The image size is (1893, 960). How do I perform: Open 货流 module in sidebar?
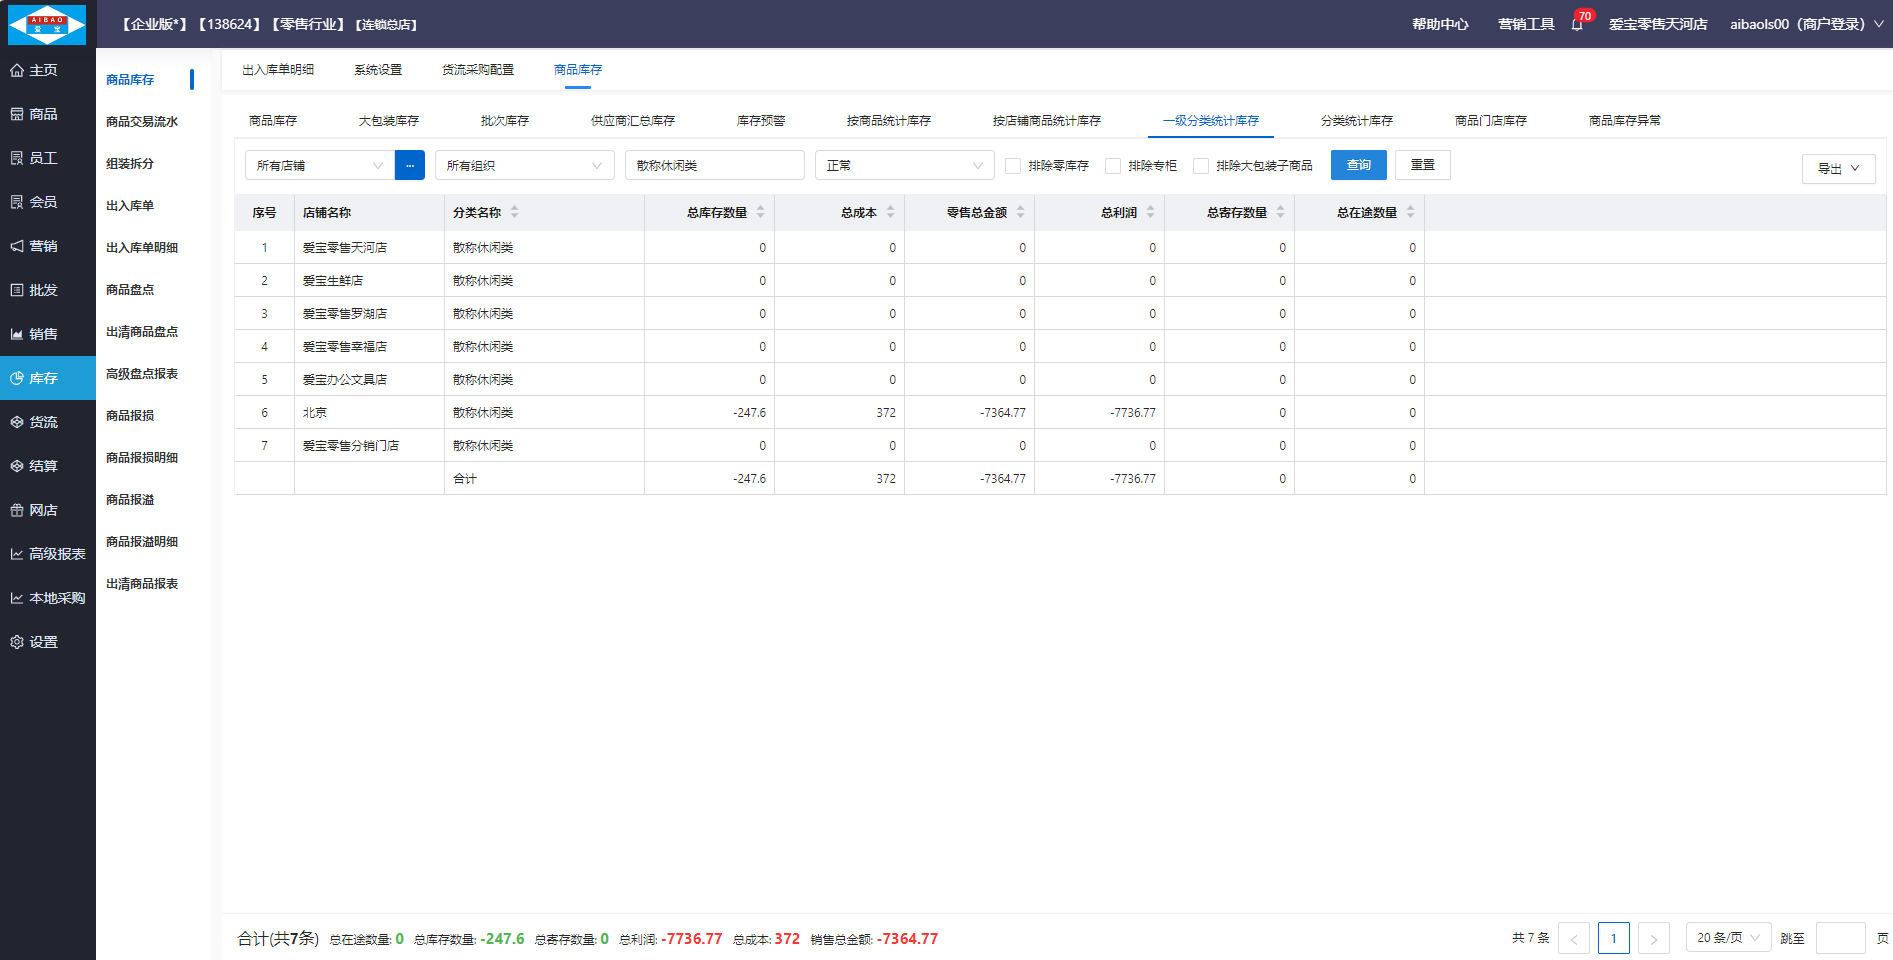(48, 422)
